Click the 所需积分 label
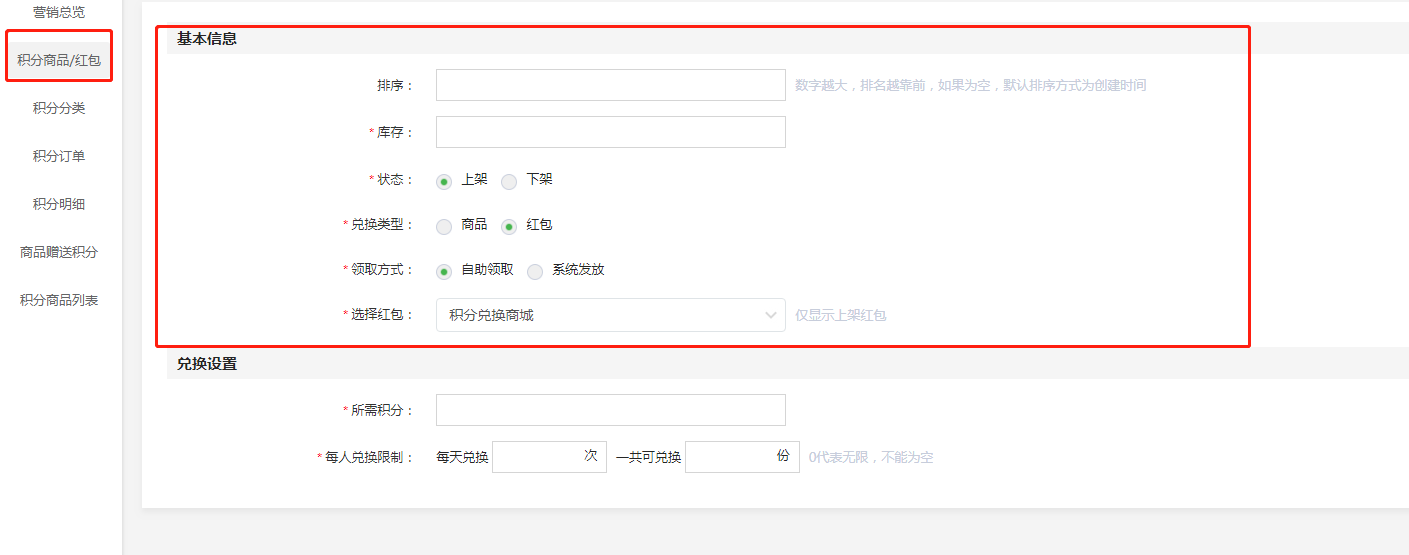The width and height of the screenshot is (1409, 555). point(378,410)
